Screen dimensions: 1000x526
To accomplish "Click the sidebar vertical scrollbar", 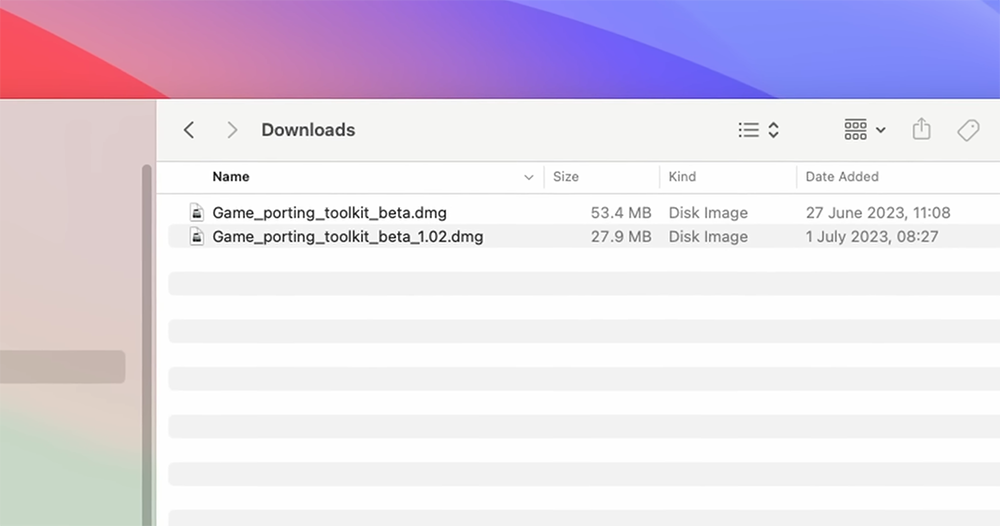I will point(147,345).
